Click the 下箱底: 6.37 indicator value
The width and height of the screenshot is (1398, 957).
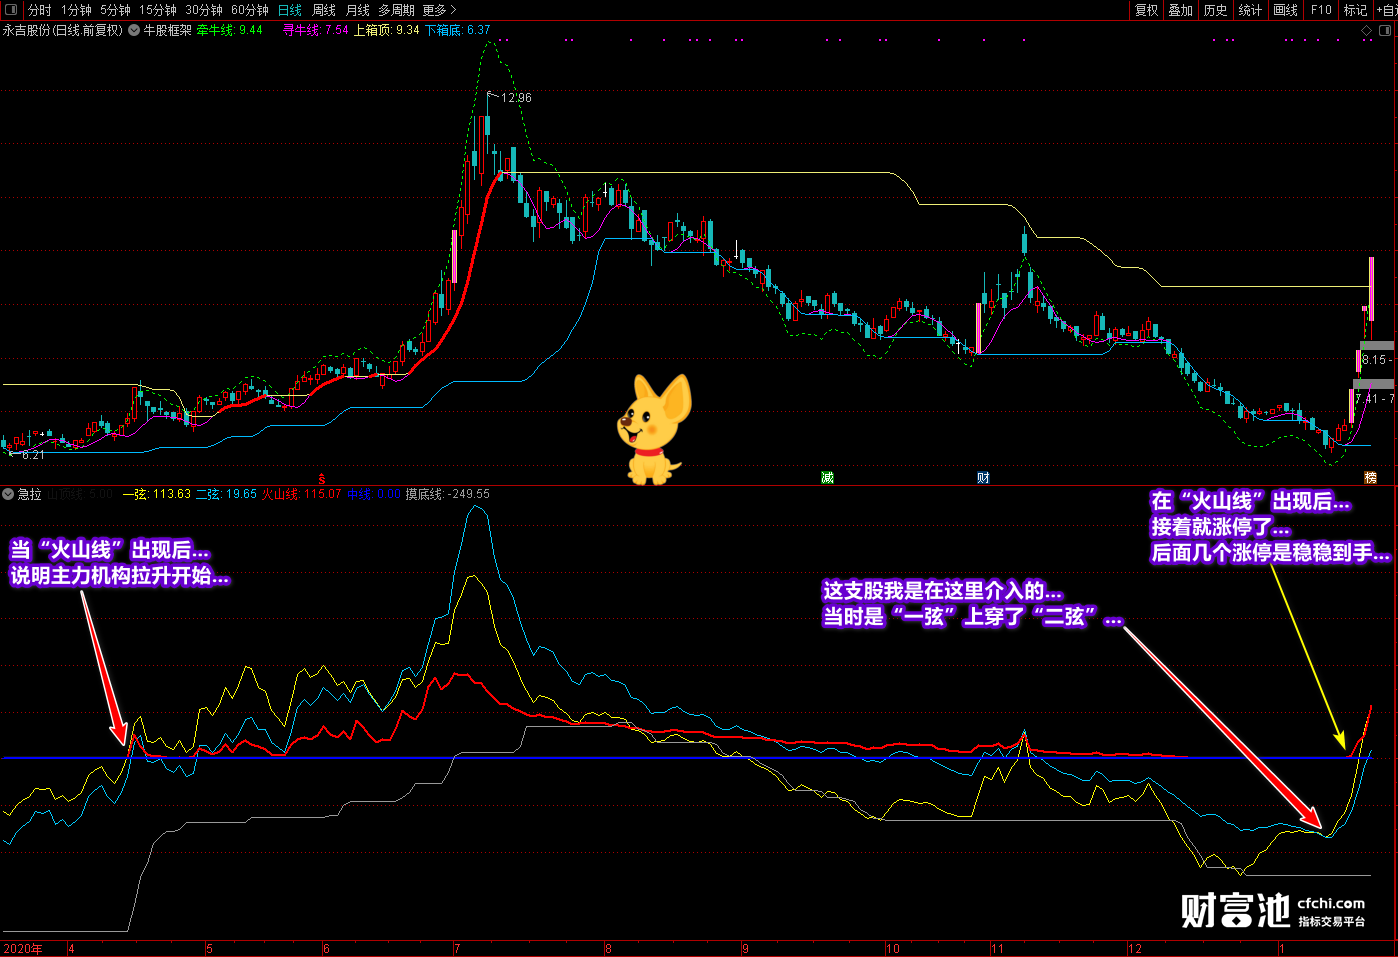[458, 30]
